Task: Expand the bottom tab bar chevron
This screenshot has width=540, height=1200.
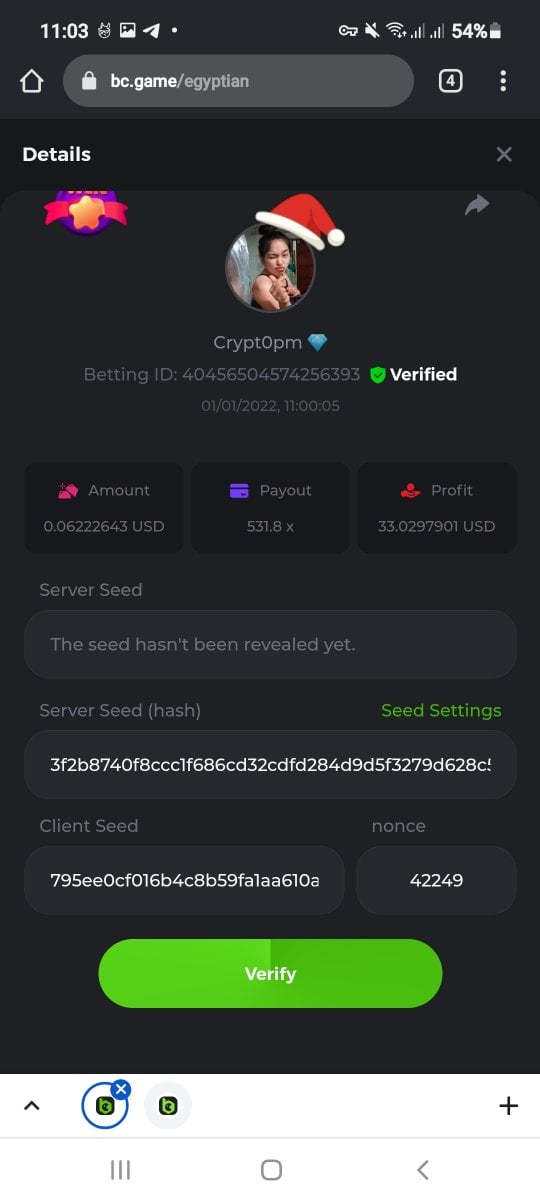Action: [x=31, y=1105]
